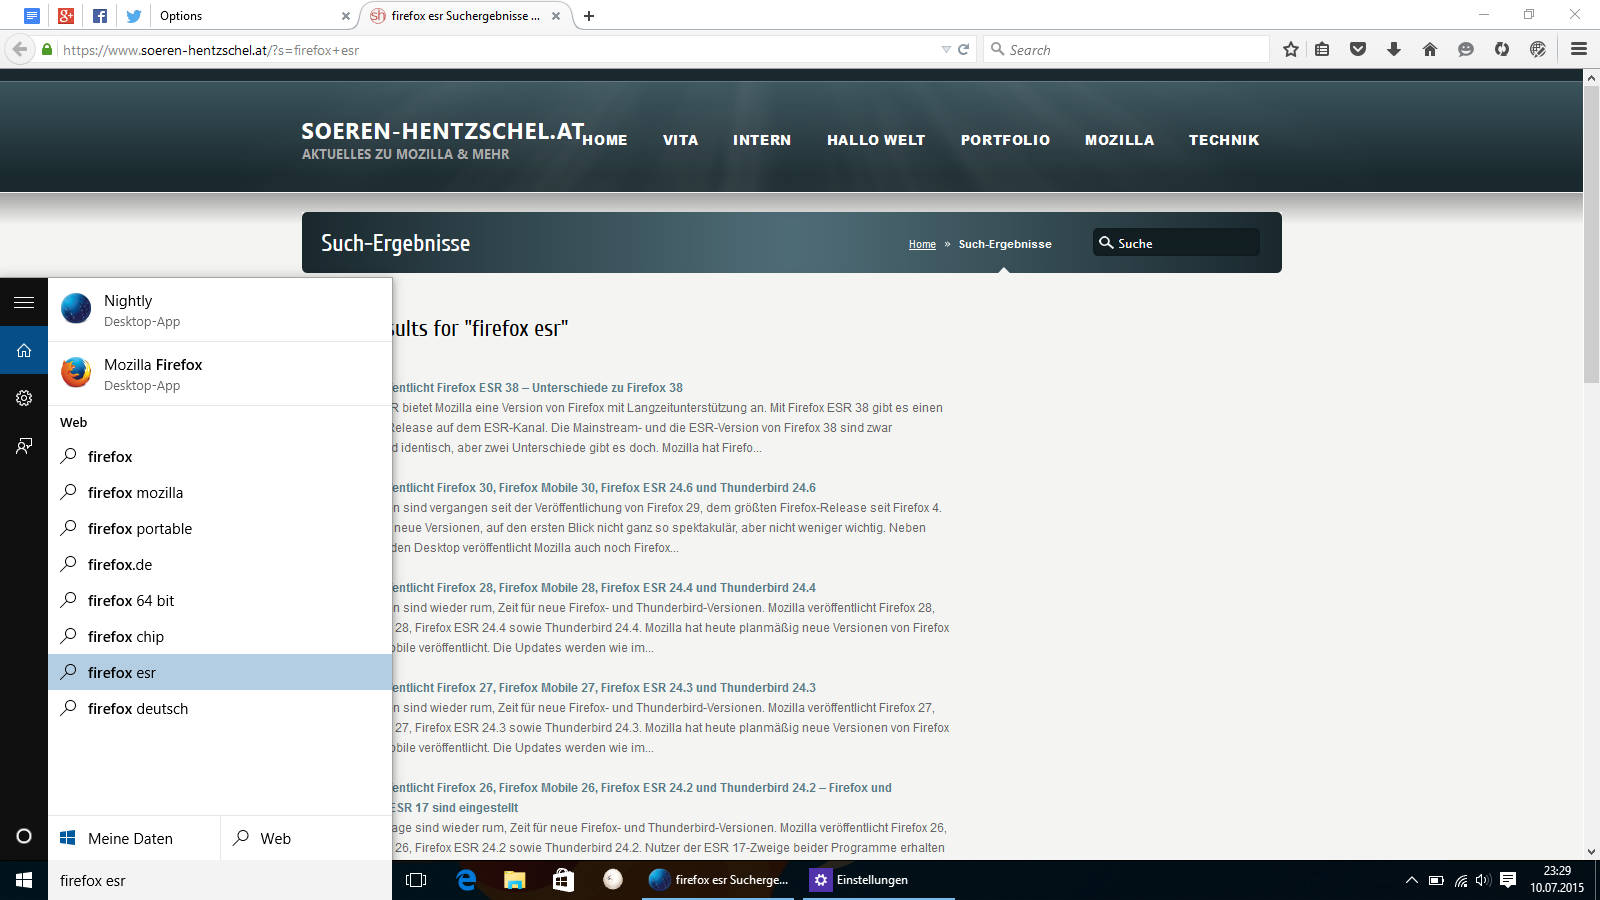Open the bookmarks list icon
The image size is (1600, 900).
click(1322, 49)
